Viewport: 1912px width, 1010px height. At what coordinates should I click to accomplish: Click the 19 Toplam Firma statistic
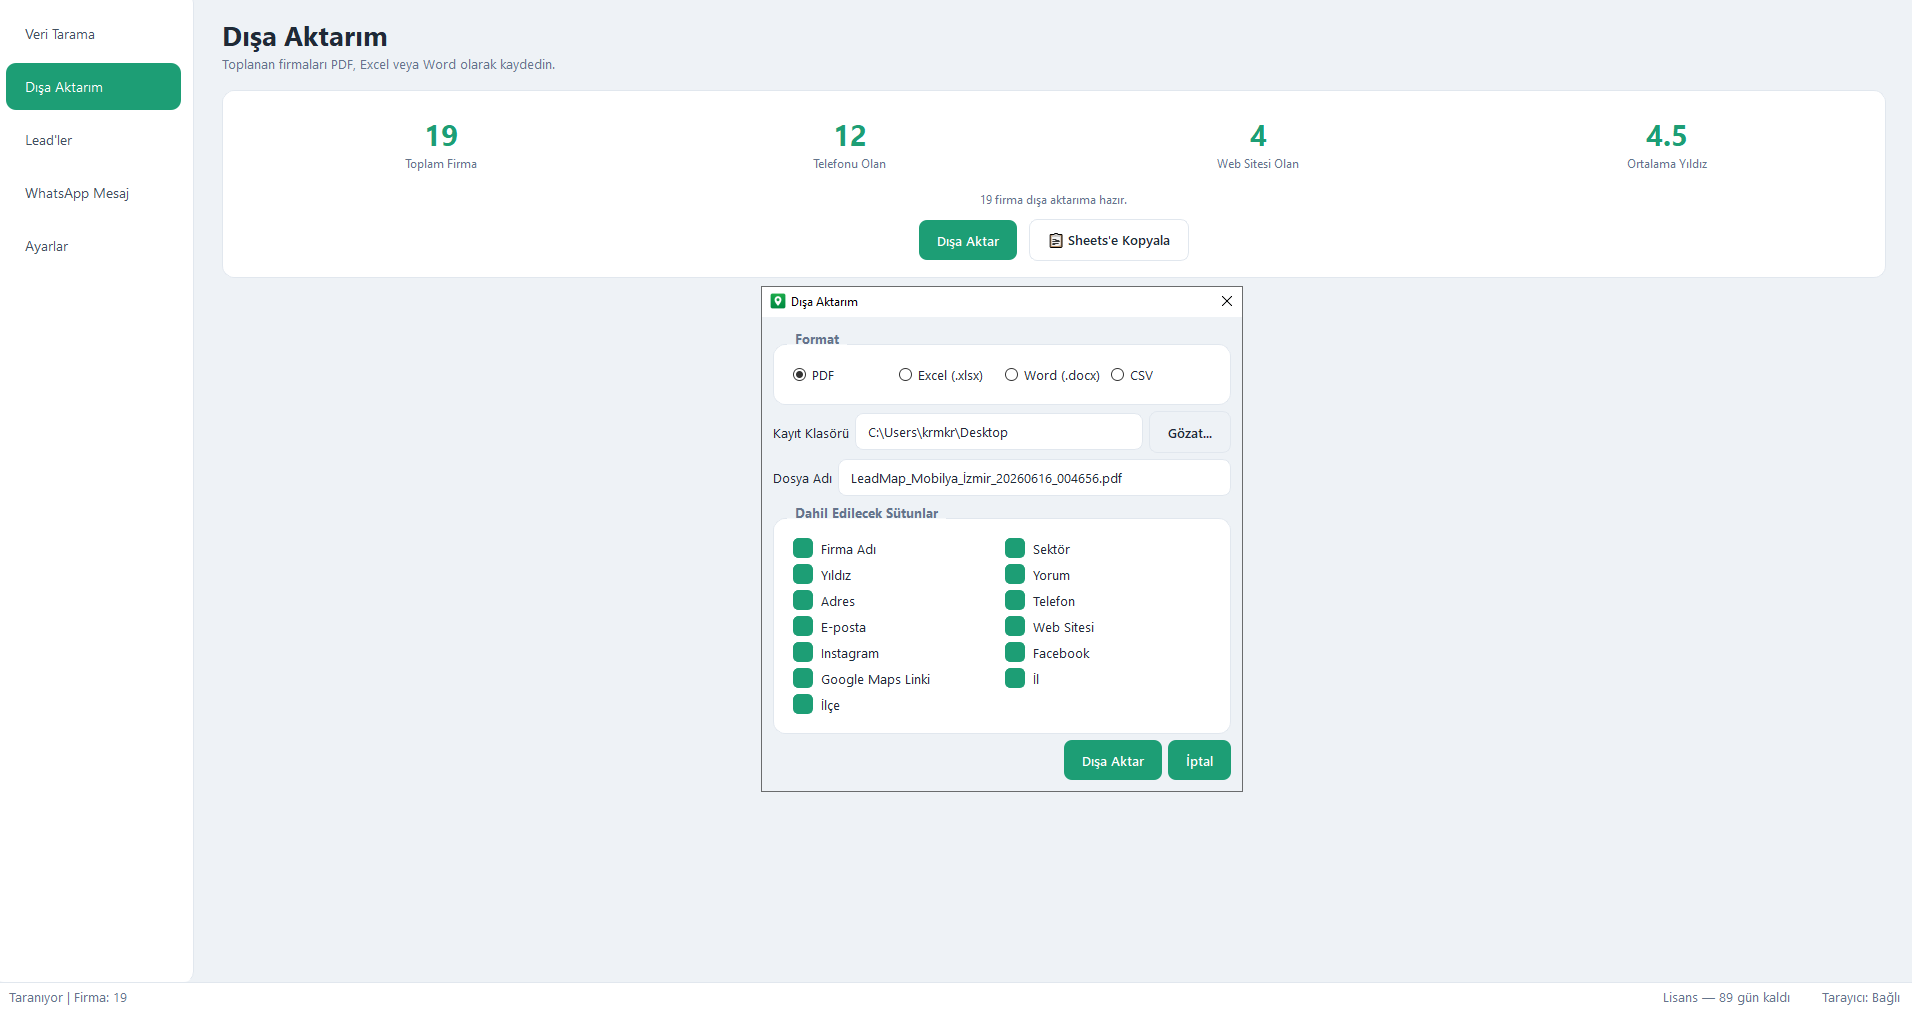point(441,145)
